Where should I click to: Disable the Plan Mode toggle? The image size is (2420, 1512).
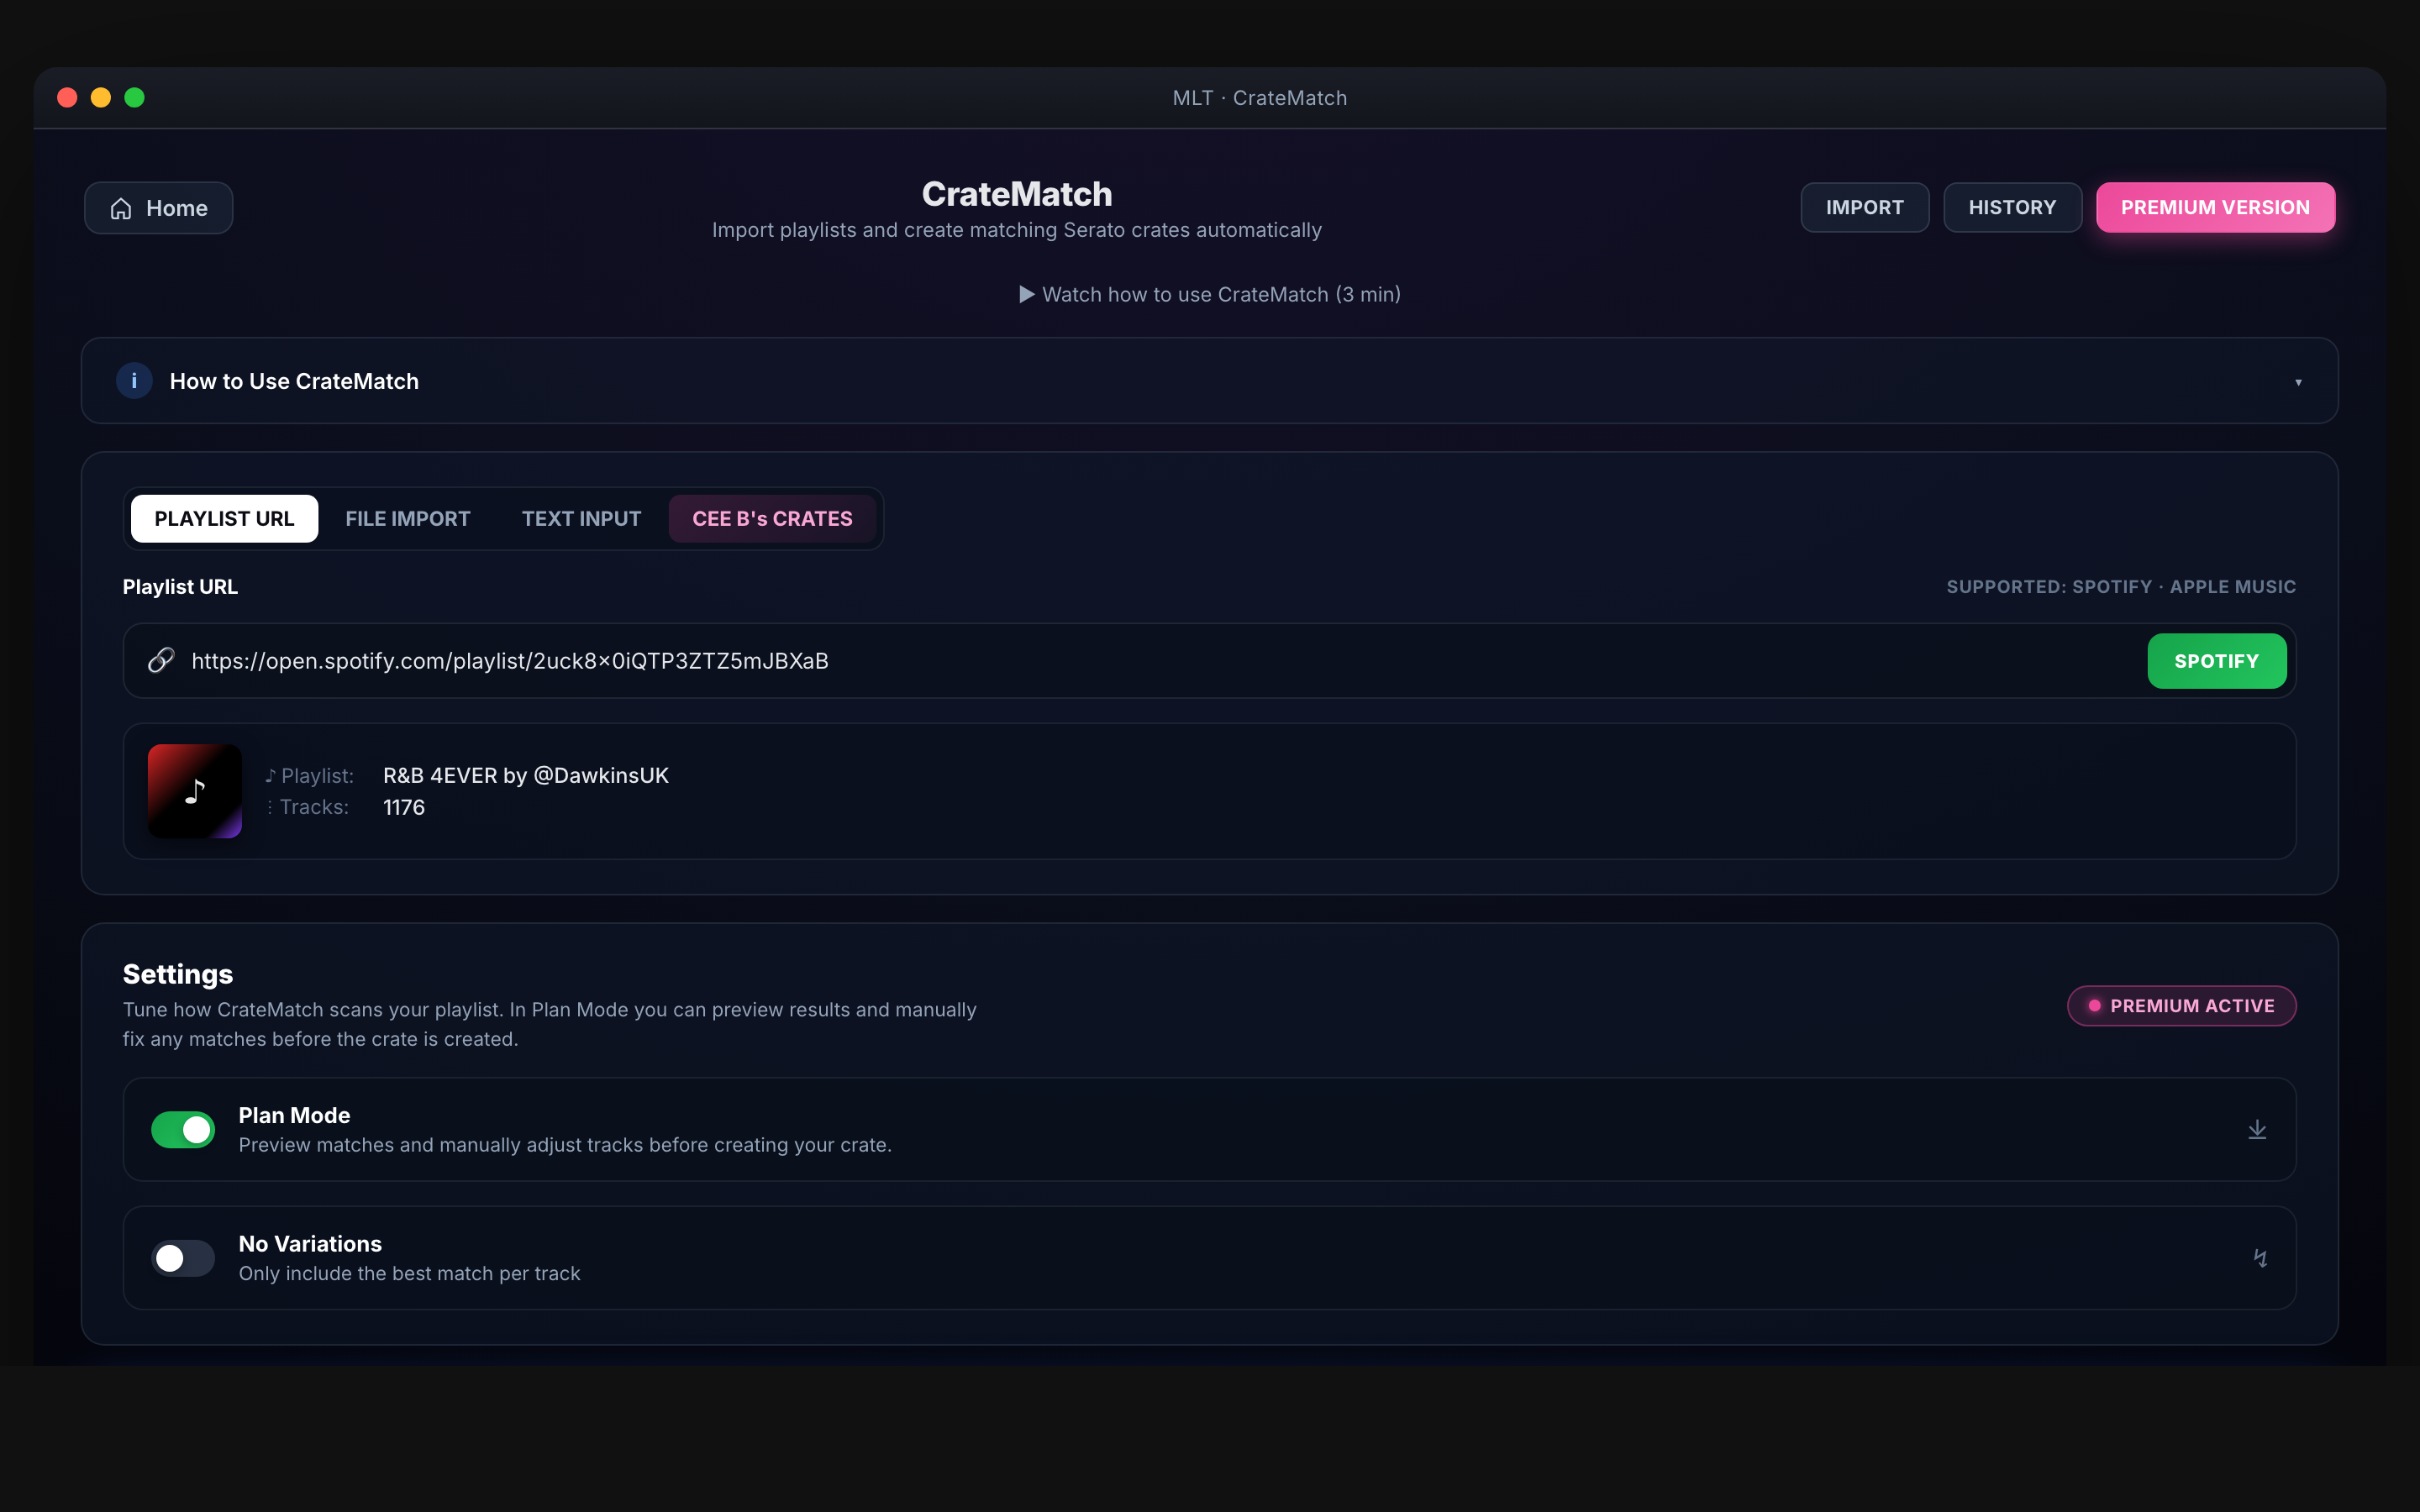point(183,1129)
